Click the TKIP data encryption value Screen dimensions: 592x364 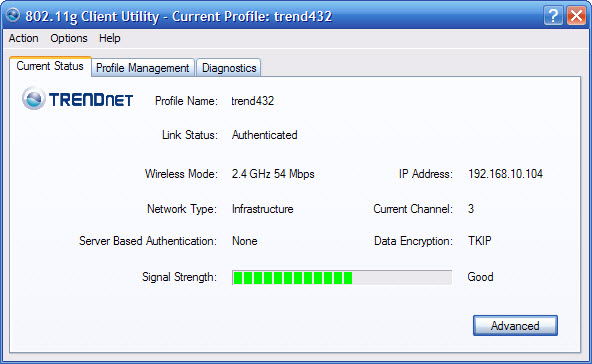click(479, 241)
